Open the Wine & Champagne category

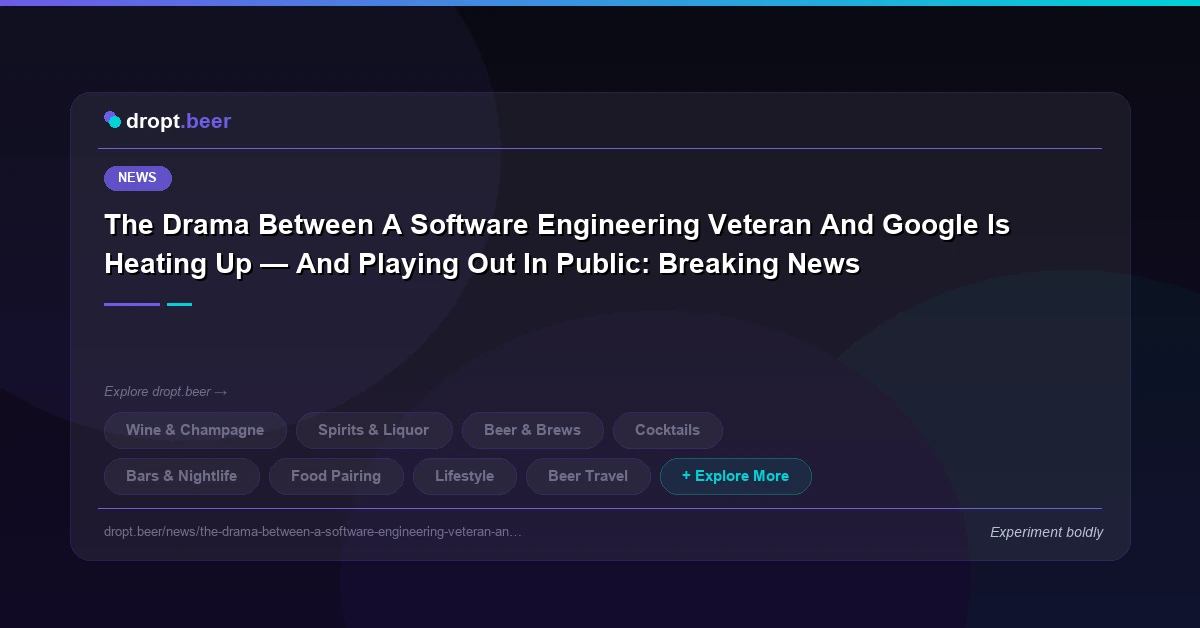click(195, 430)
